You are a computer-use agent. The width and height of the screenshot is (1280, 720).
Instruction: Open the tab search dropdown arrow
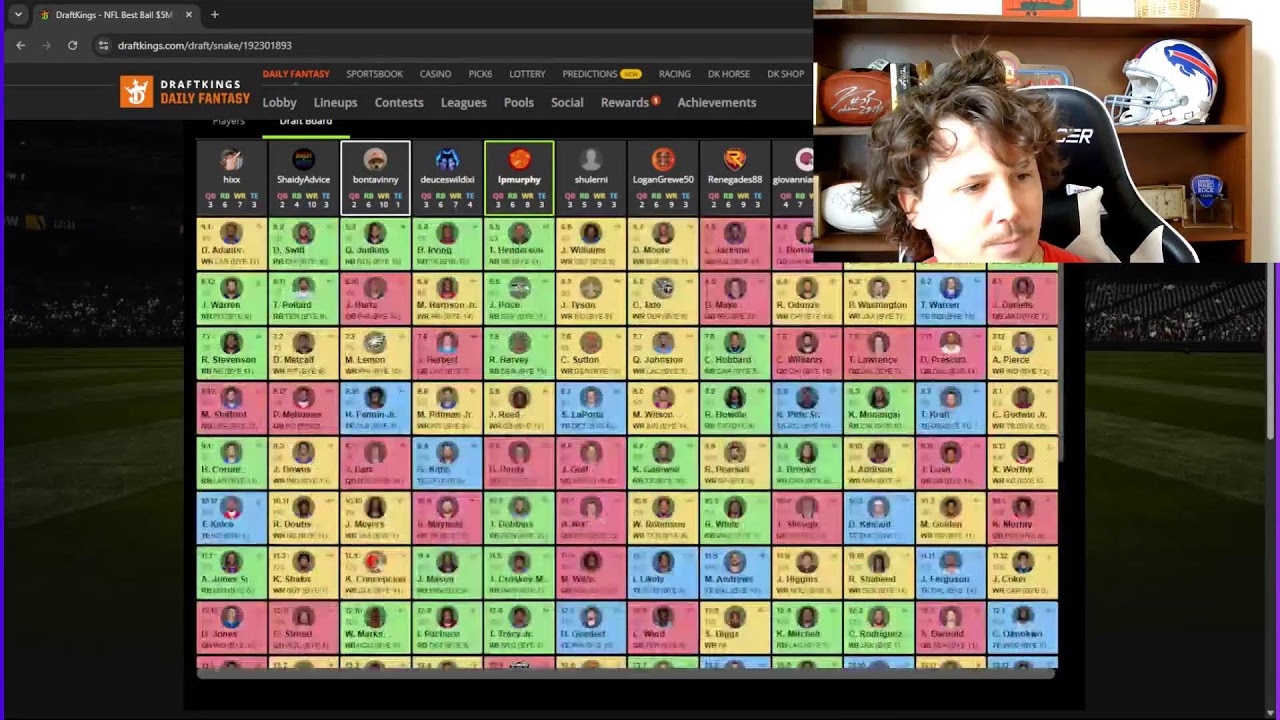[18, 15]
